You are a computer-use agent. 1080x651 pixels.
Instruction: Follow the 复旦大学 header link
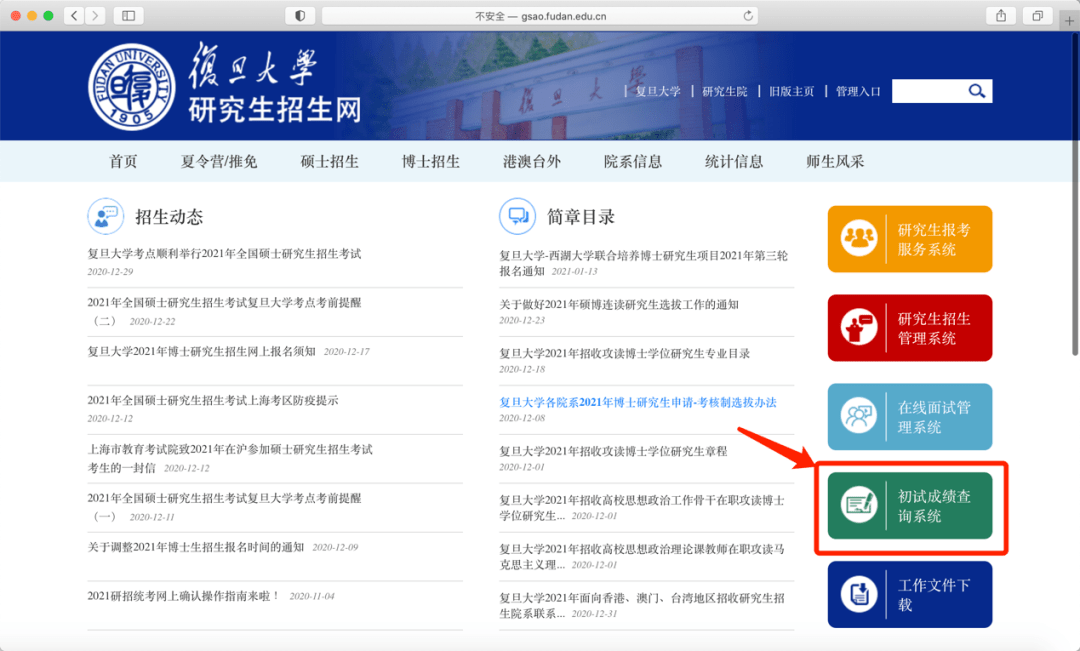658,91
